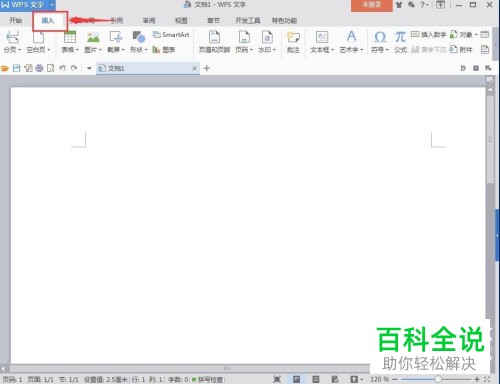Open 页眉和页脚 header and footer
This screenshot has height=384, width=500.
point(214,42)
